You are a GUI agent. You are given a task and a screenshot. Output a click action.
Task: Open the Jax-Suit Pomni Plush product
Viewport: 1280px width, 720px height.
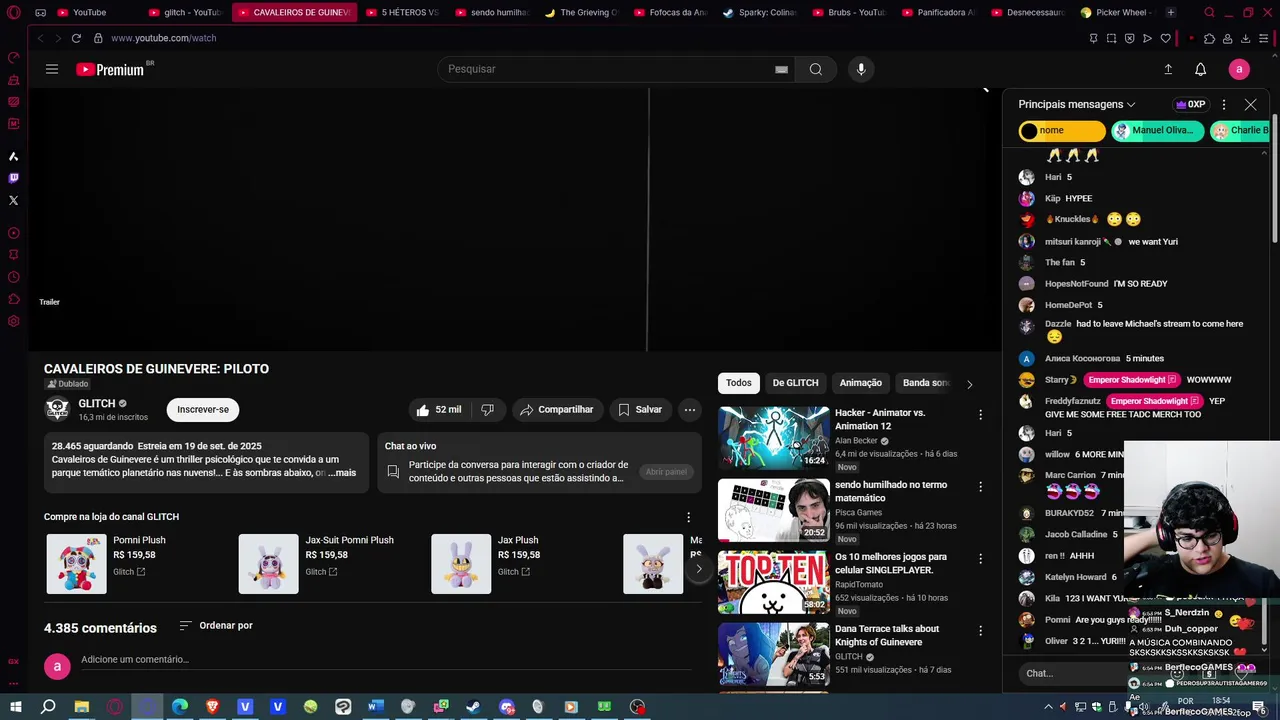(268, 564)
